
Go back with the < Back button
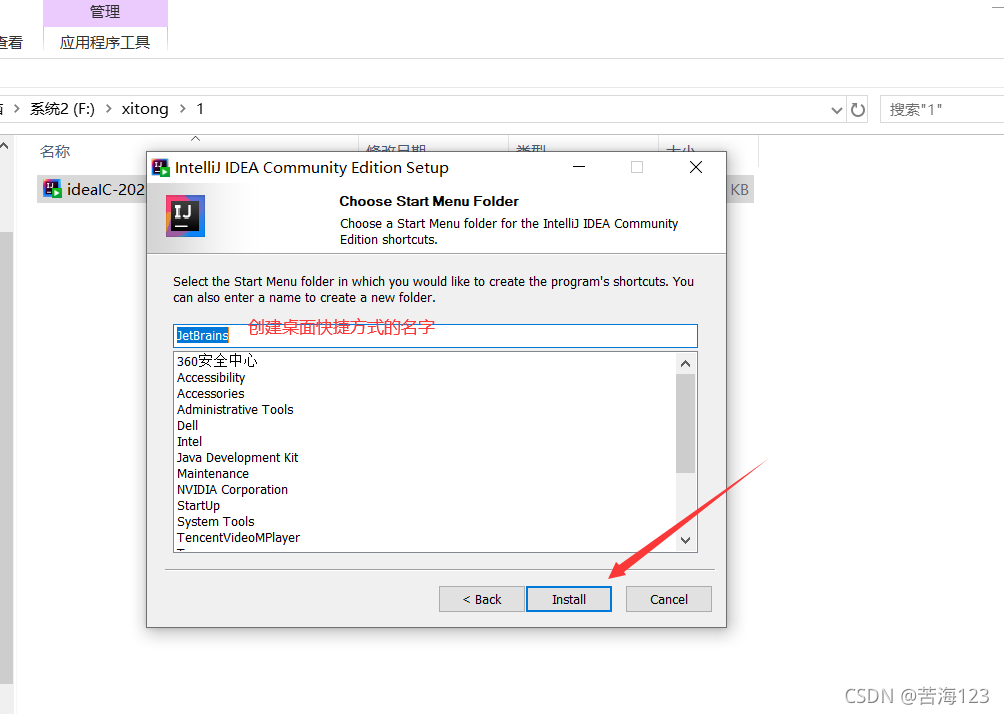pyautogui.click(x=482, y=599)
